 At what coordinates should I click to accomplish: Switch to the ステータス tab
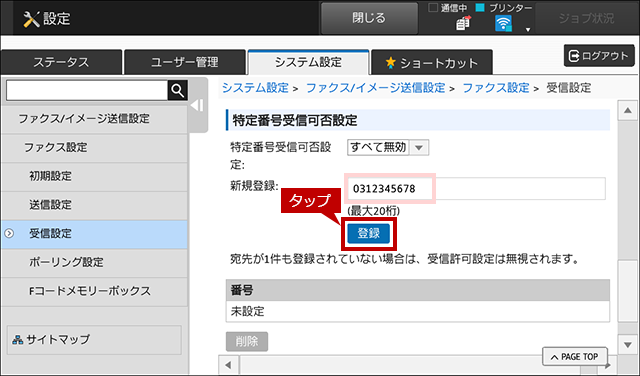point(61,62)
